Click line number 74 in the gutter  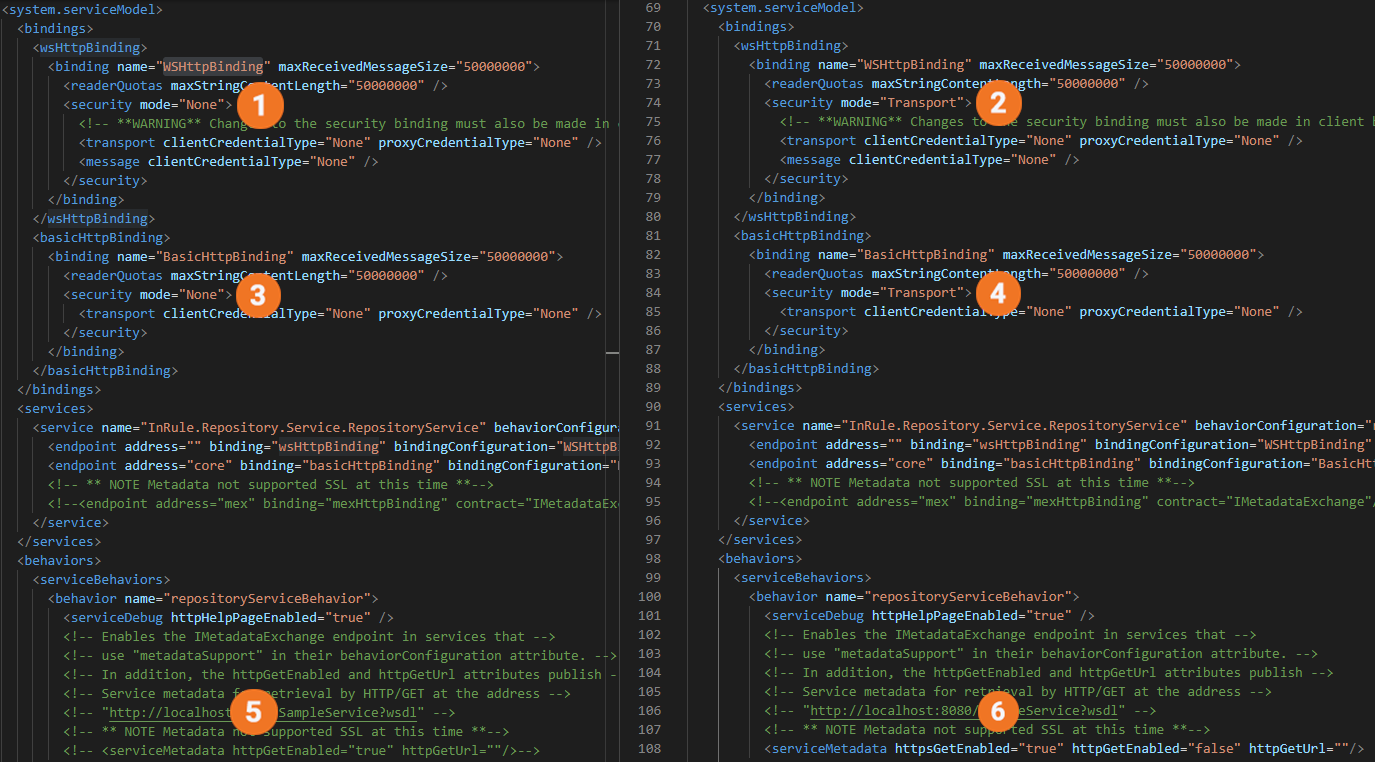(x=653, y=103)
